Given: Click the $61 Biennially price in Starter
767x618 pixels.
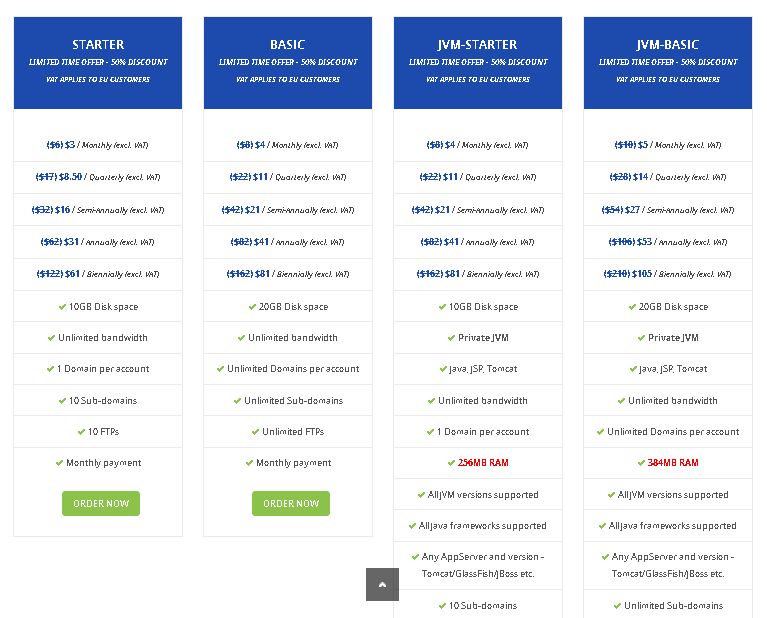Looking at the screenshot, I should tap(72, 274).
